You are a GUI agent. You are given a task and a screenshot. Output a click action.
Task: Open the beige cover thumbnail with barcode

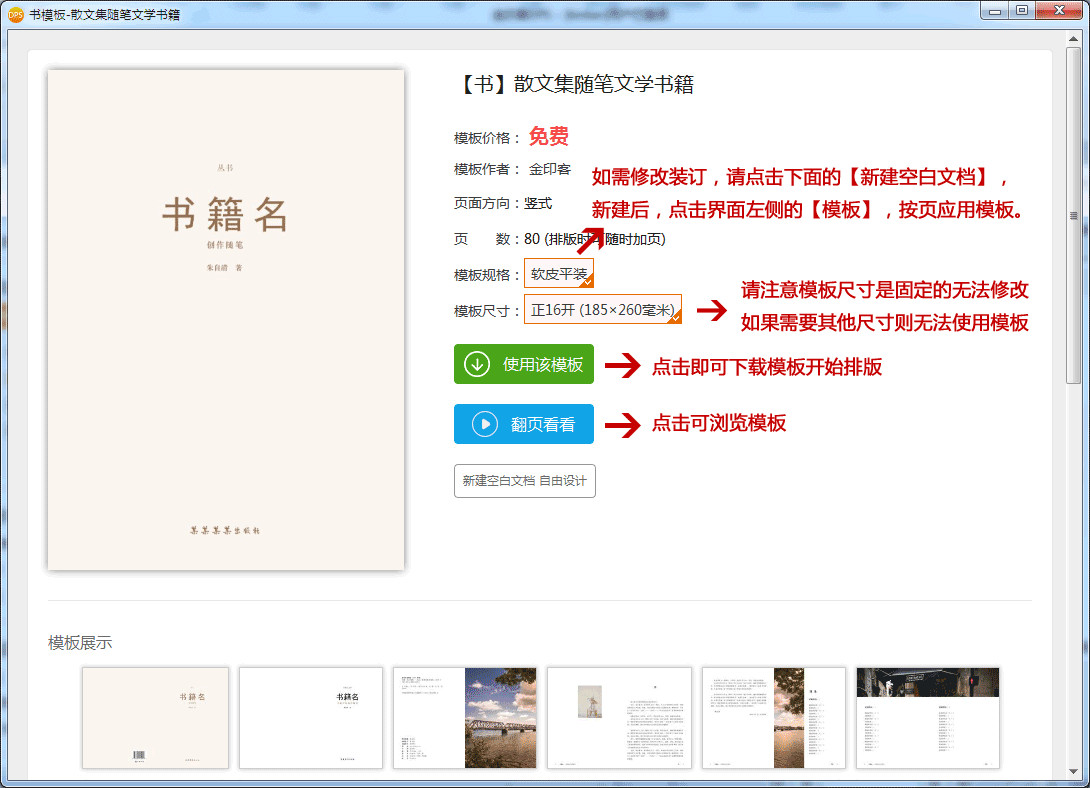pos(155,718)
